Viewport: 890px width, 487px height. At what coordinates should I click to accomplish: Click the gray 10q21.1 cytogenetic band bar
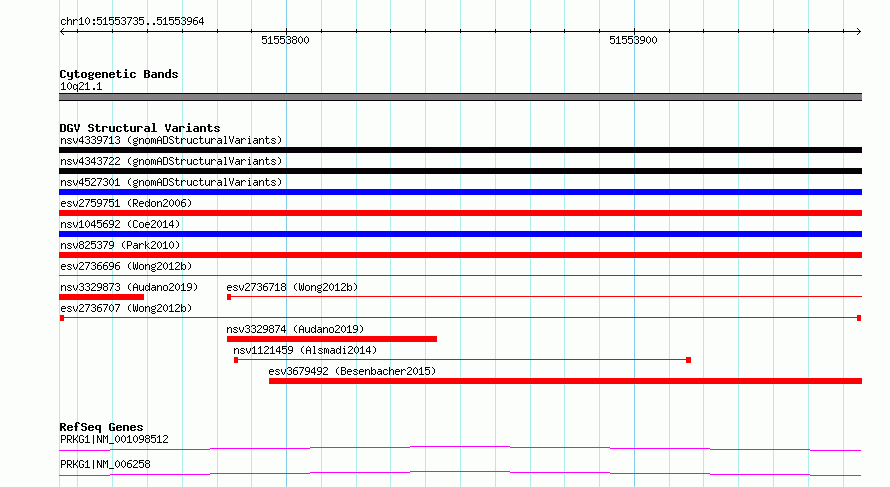(460, 97)
